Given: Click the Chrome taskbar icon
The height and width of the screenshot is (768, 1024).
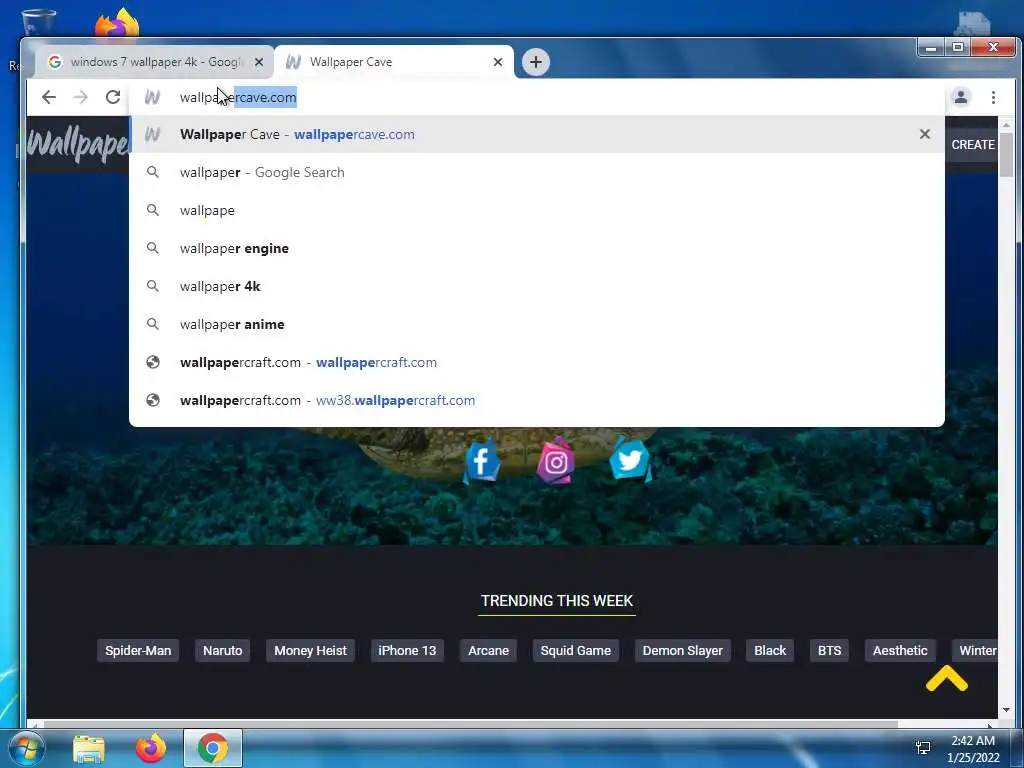Looking at the screenshot, I should [x=213, y=748].
